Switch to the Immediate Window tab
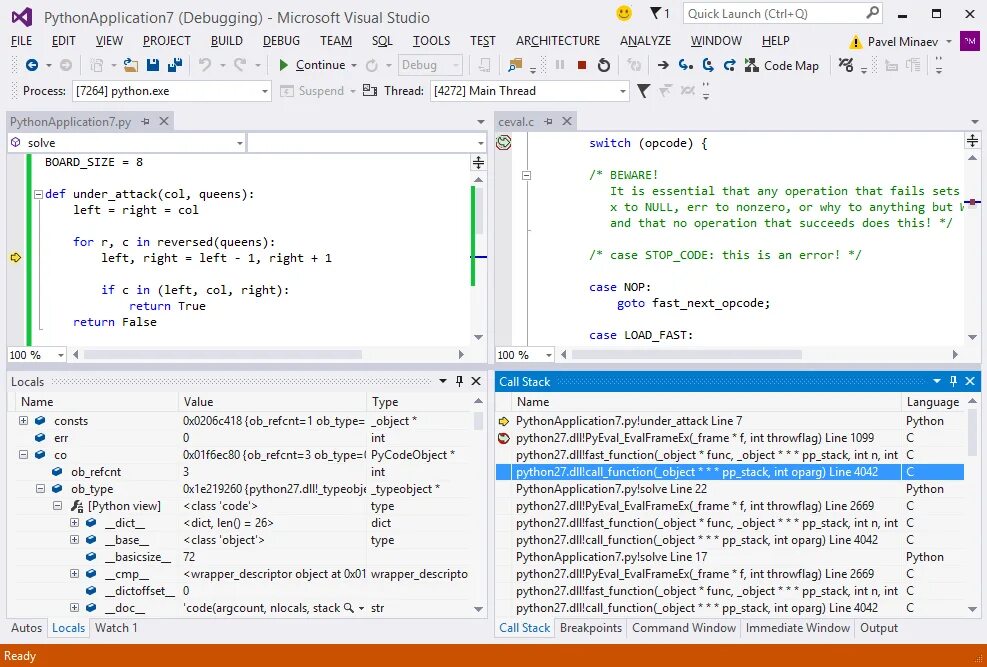The height and width of the screenshot is (667, 987). [x=798, y=627]
